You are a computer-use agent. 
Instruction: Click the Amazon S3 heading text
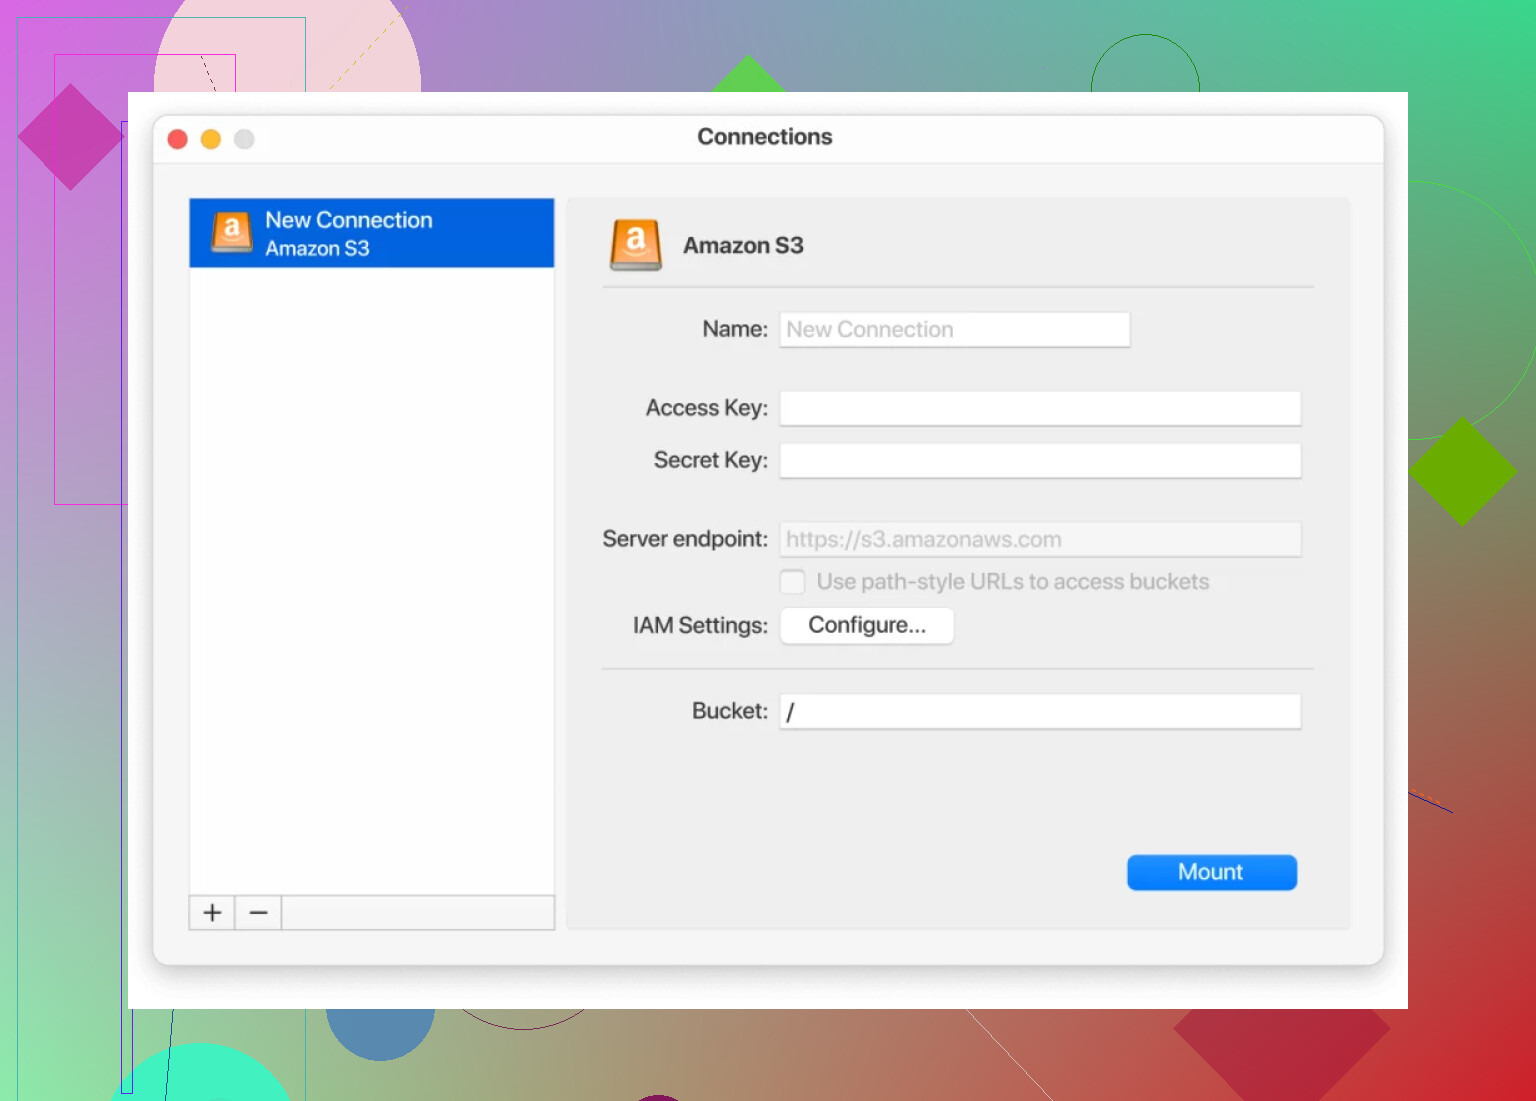tap(743, 245)
